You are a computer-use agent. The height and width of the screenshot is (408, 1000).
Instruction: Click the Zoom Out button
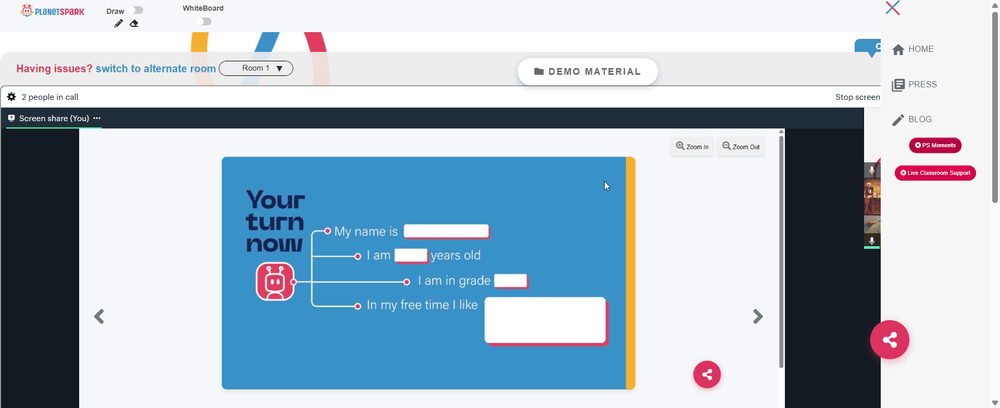point(740,147)
